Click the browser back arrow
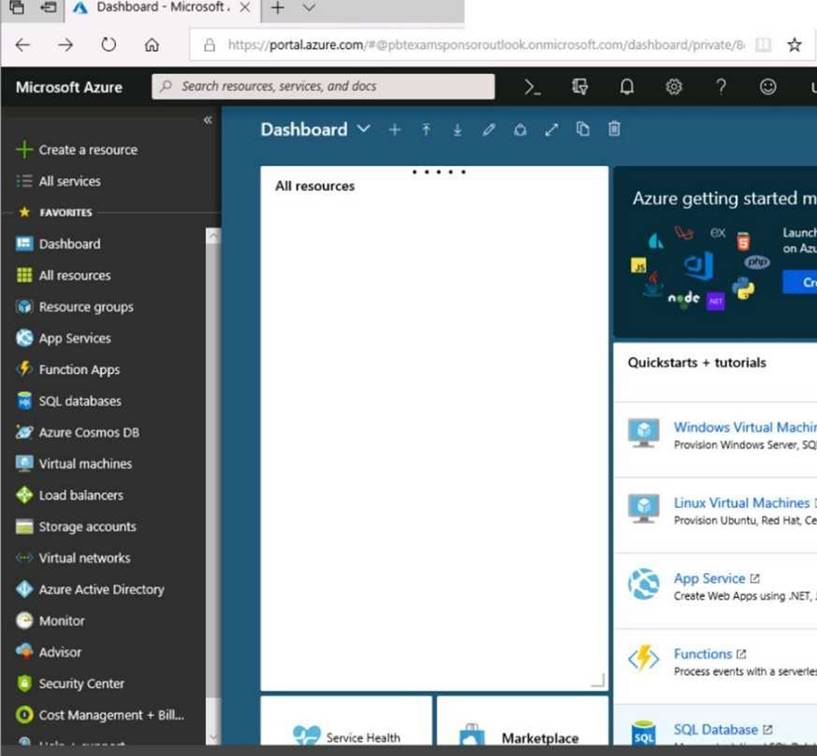The image size is (817, 756). [22, 45]
